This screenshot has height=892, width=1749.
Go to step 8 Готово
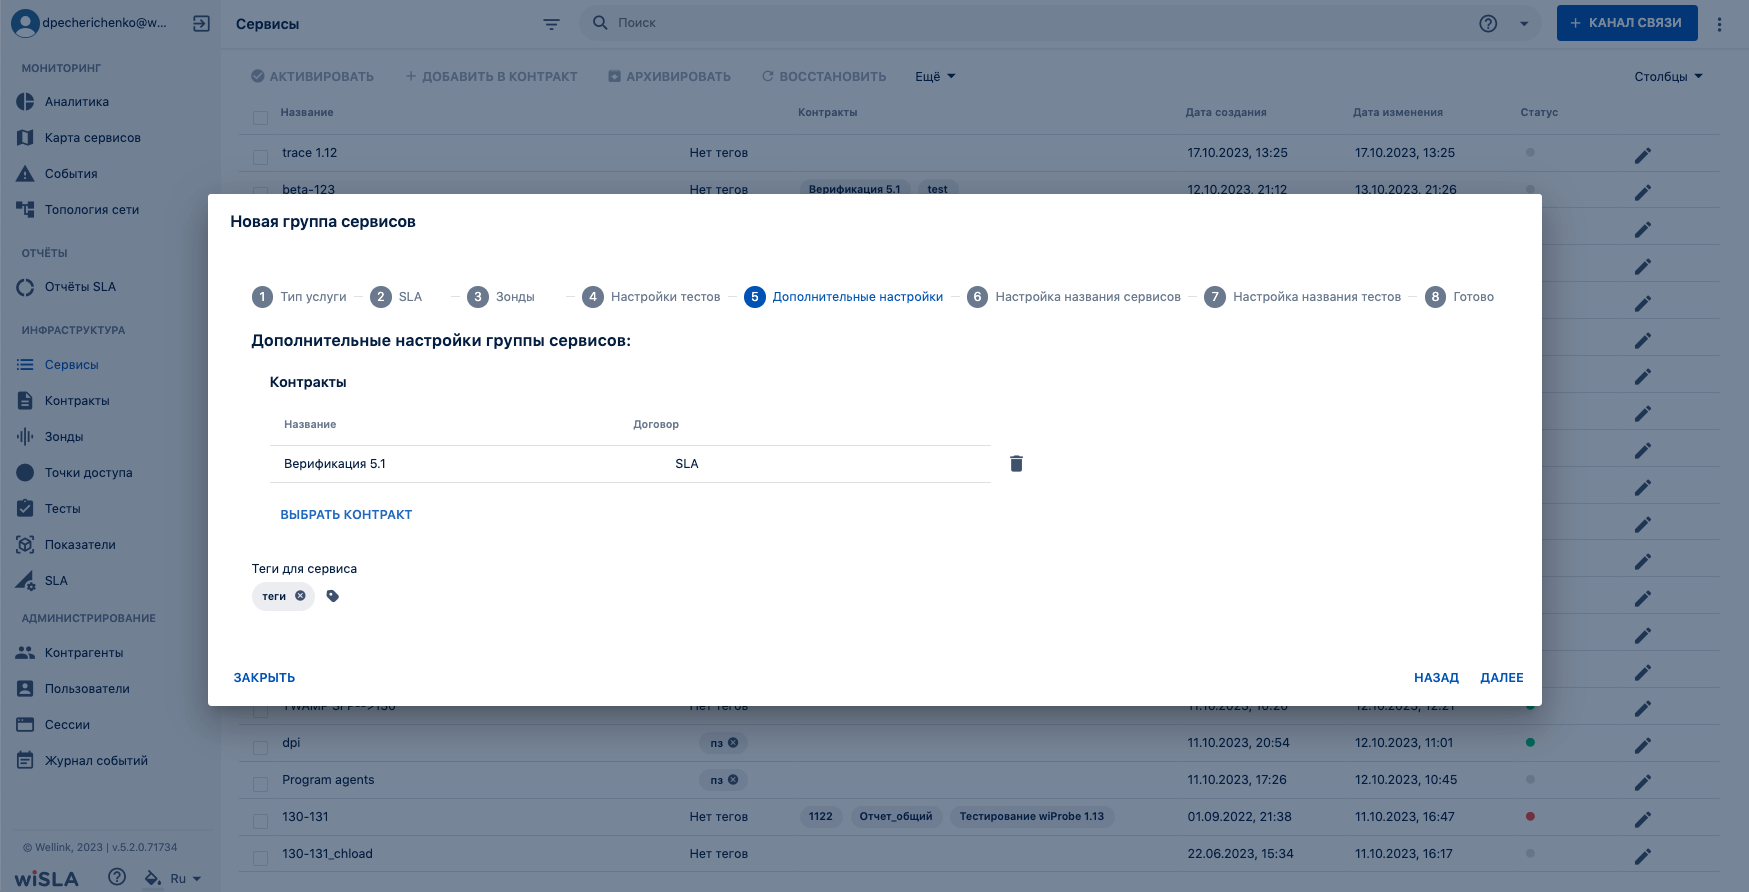1459,297
